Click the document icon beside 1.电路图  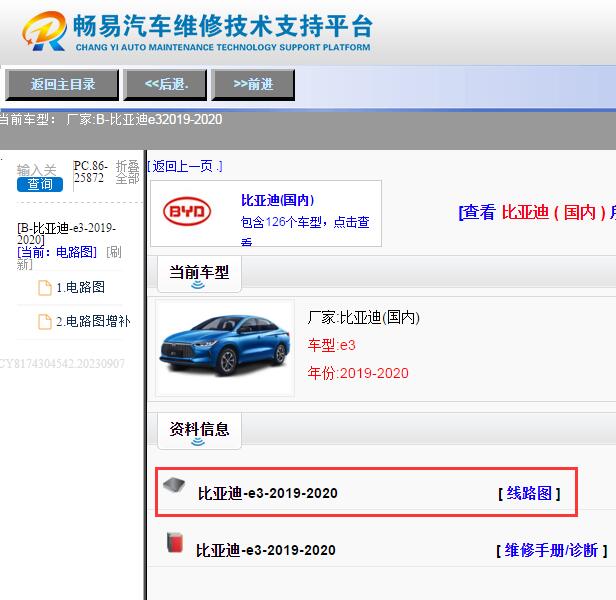[45, 288]
